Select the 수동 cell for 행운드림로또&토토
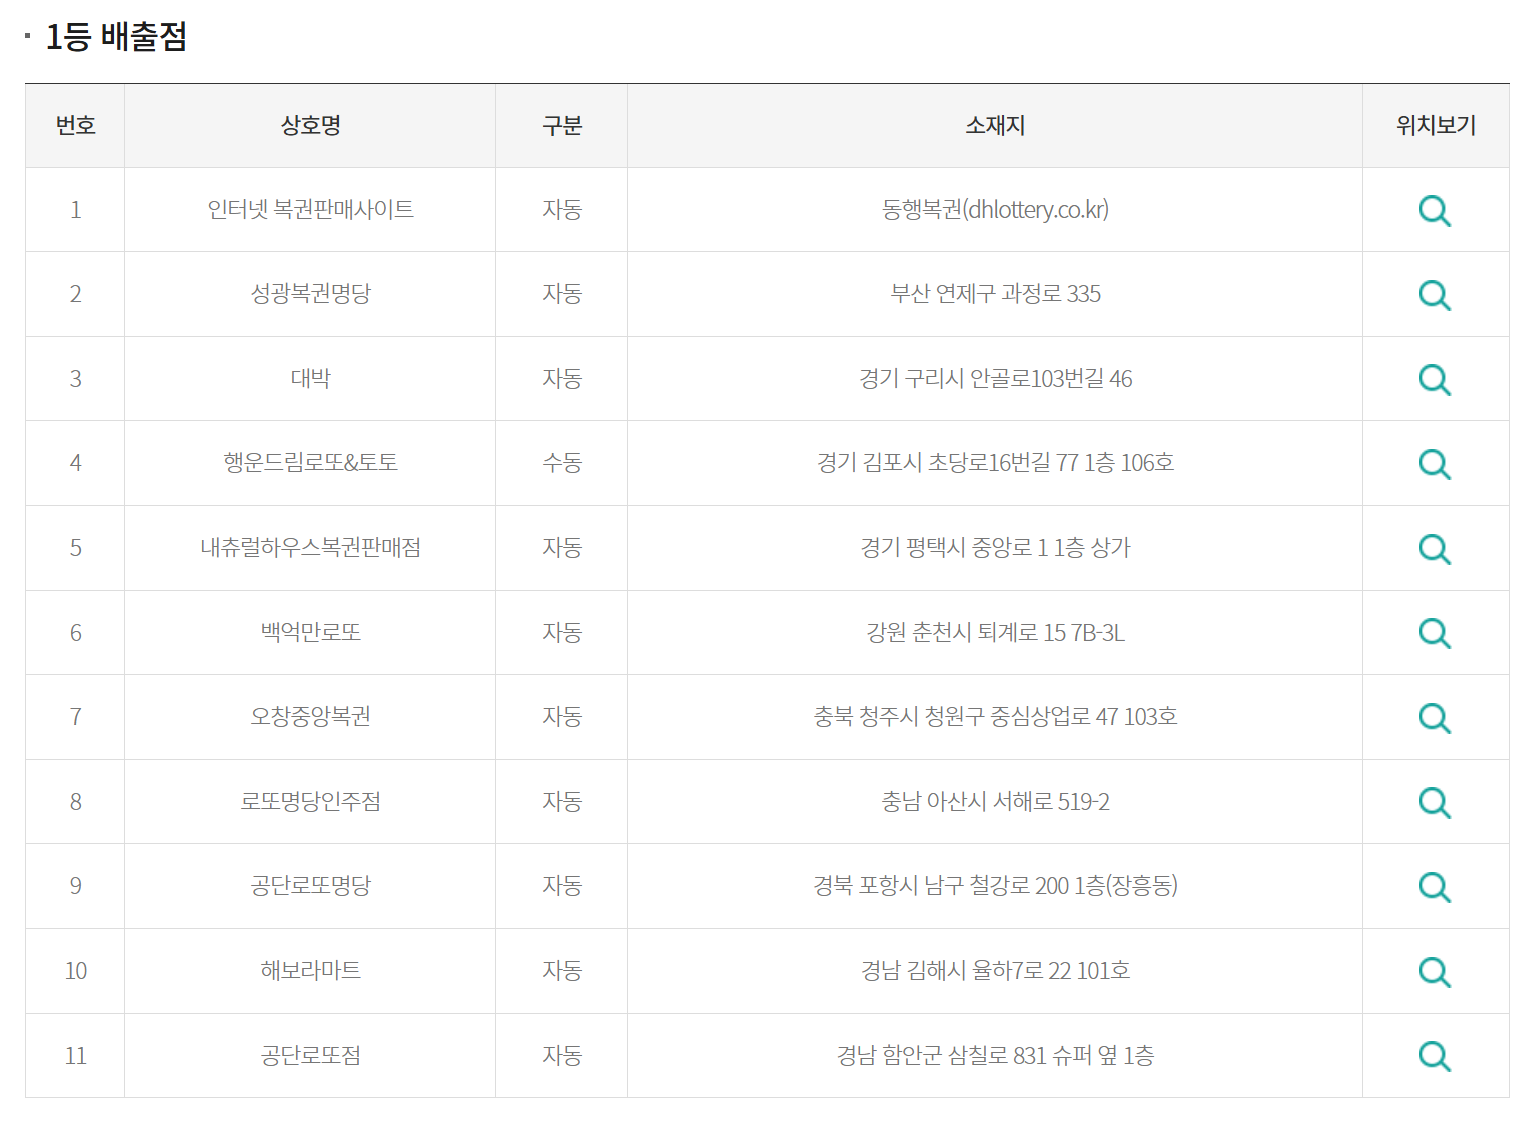This screenshot has height=1136, width=1534. [561, 464]
